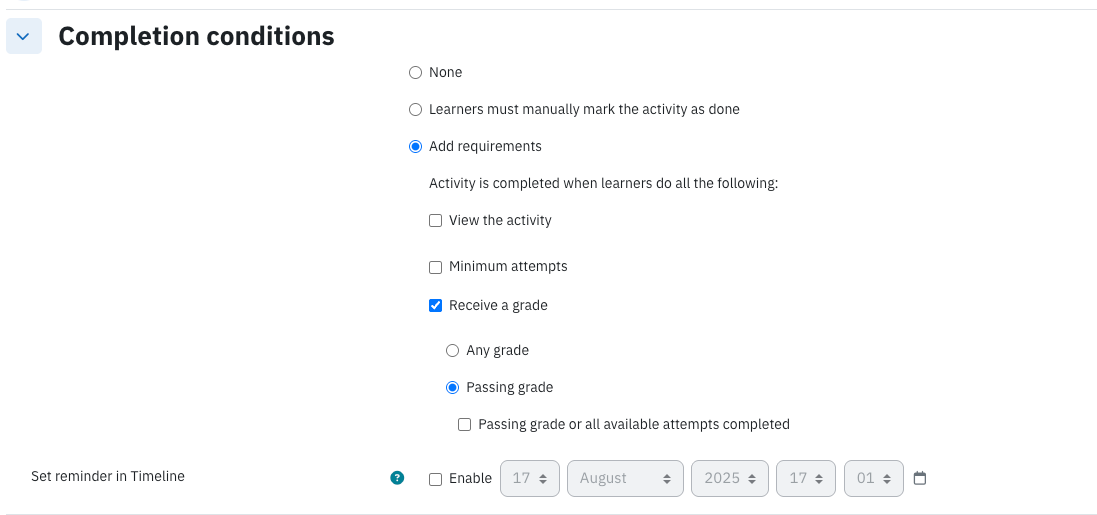The image size is (1097, 515).
Task: Click the Set reminder in Timeline label
Action: pyautogui.click(x=108, y=477)
